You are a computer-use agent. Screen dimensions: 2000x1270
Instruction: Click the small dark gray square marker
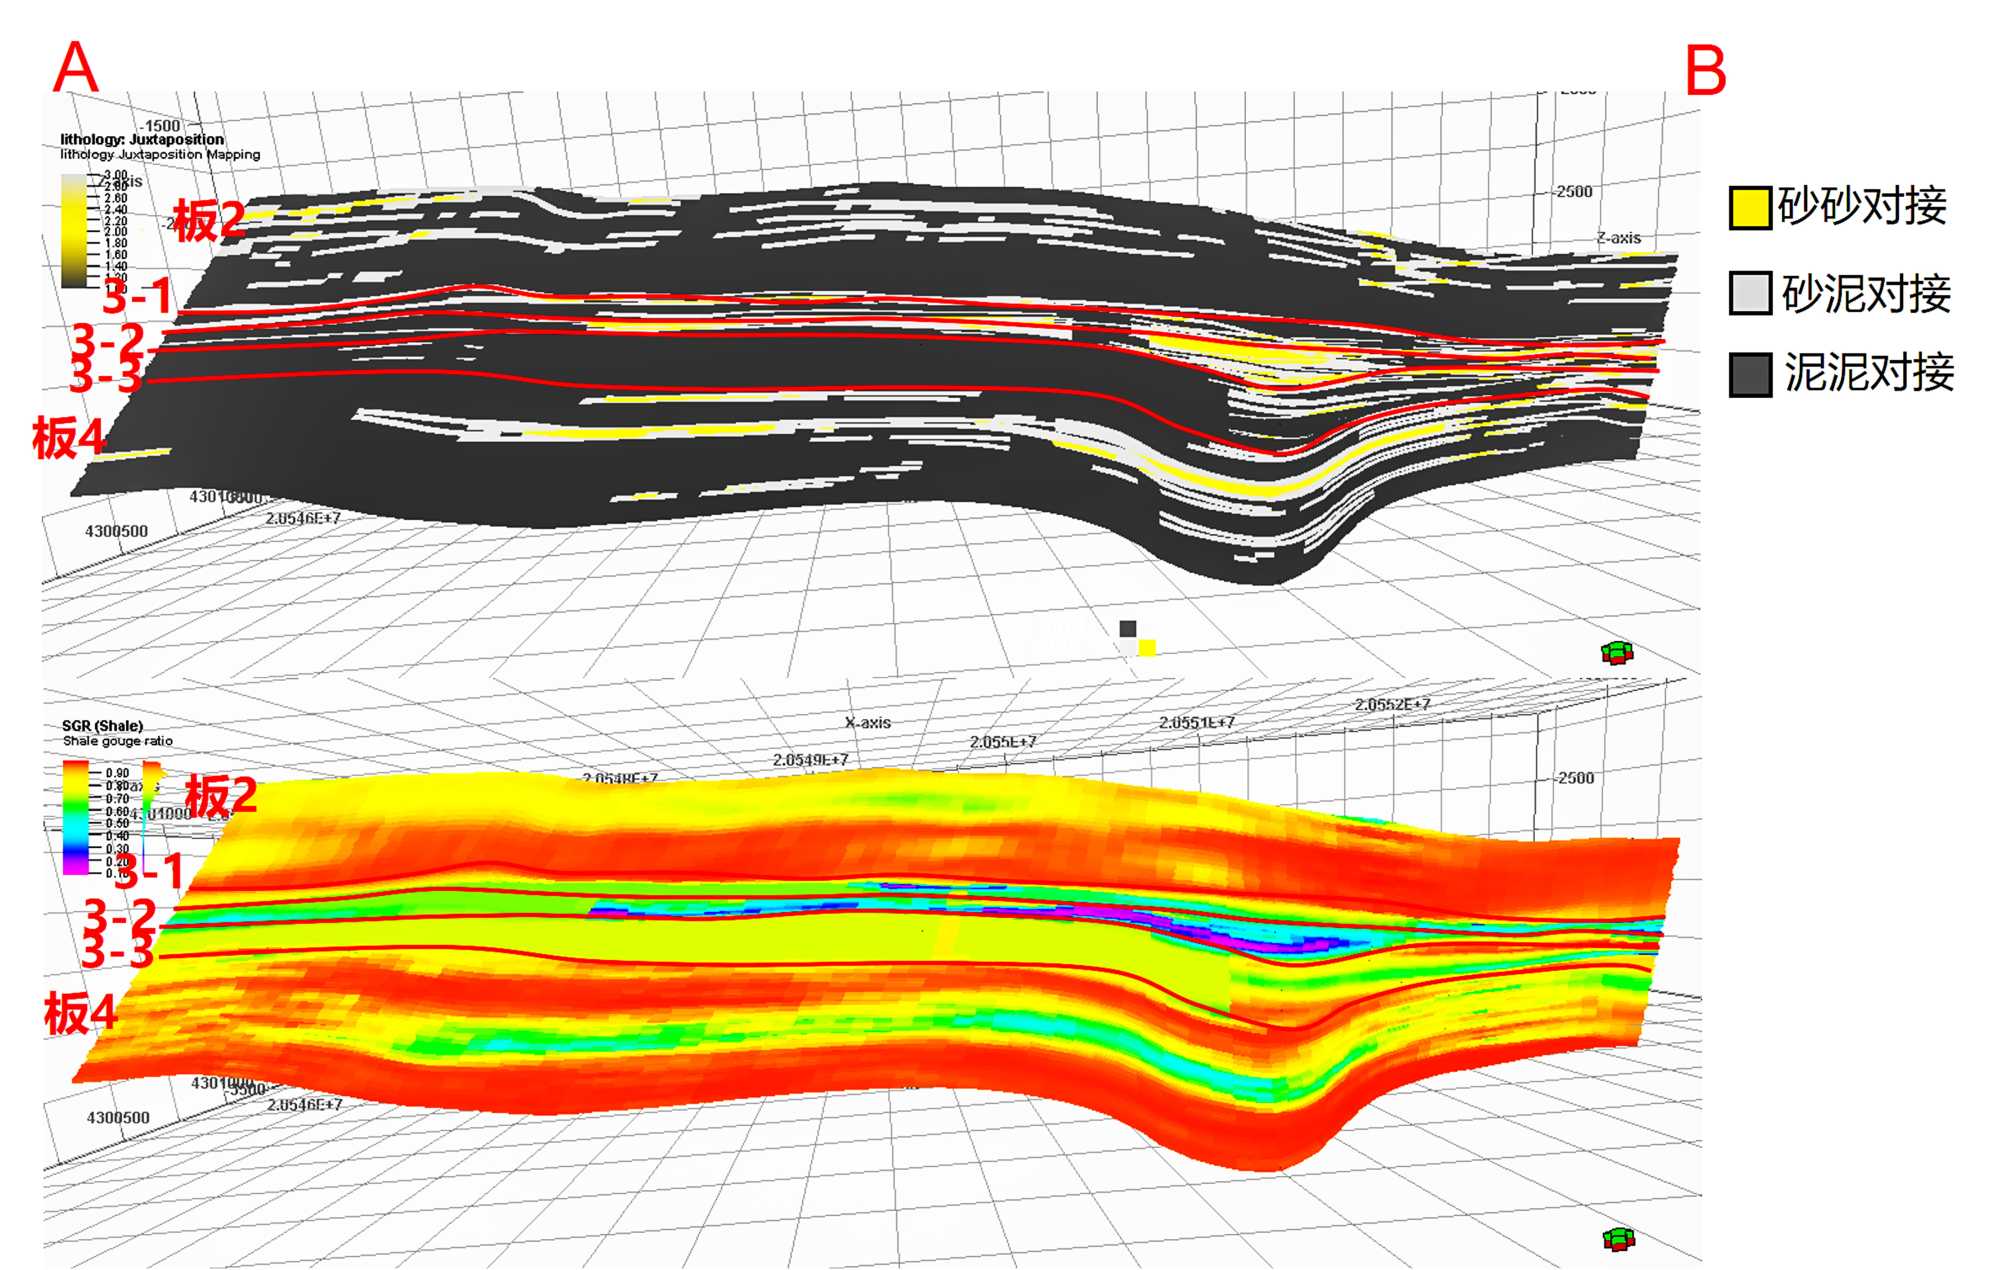pos(1128,628)
